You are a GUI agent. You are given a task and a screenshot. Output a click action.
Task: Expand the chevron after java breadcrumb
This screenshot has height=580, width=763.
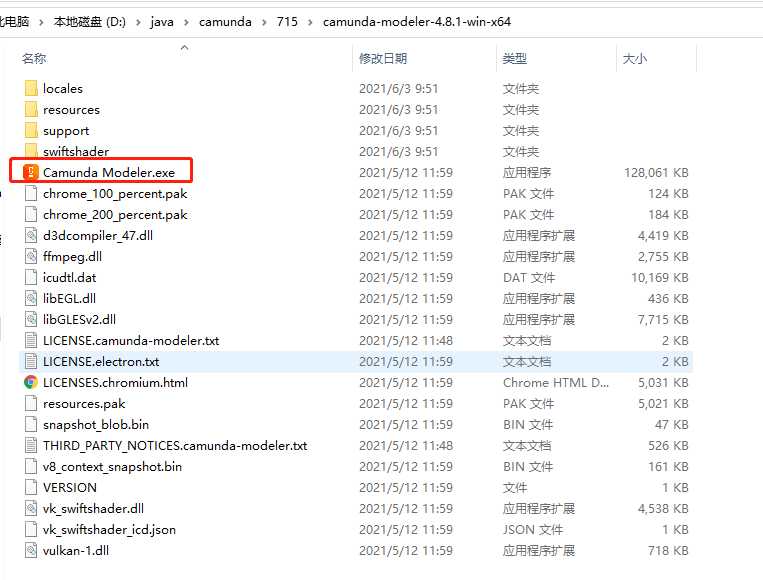[186, 22]
